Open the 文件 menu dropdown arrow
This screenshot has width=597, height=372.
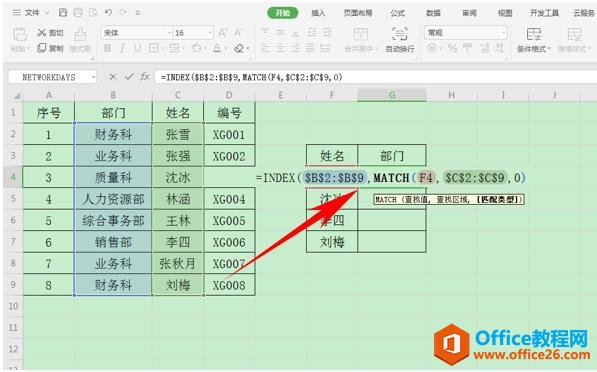click(47, 13)
